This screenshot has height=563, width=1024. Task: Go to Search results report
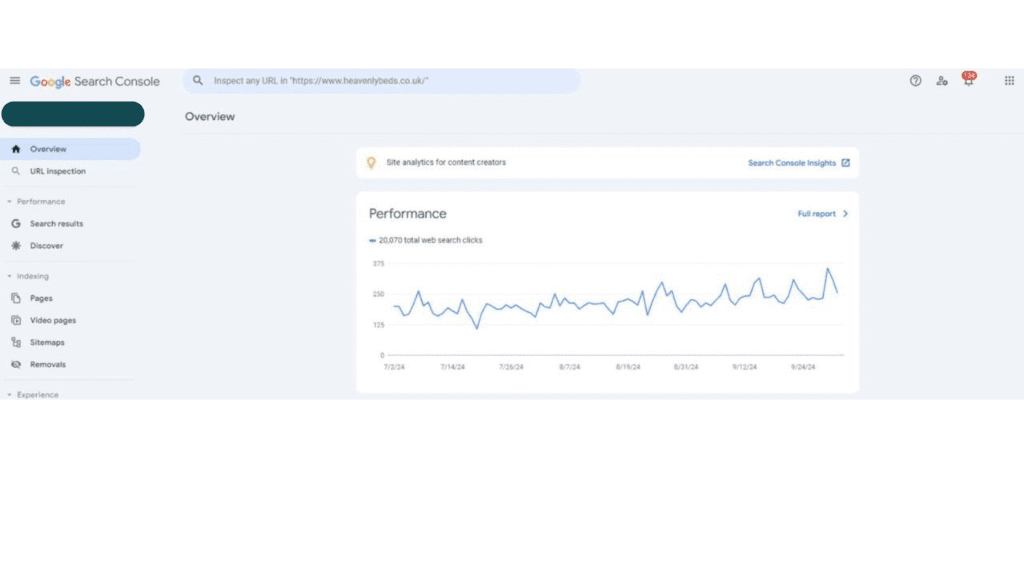coord(56,224)
